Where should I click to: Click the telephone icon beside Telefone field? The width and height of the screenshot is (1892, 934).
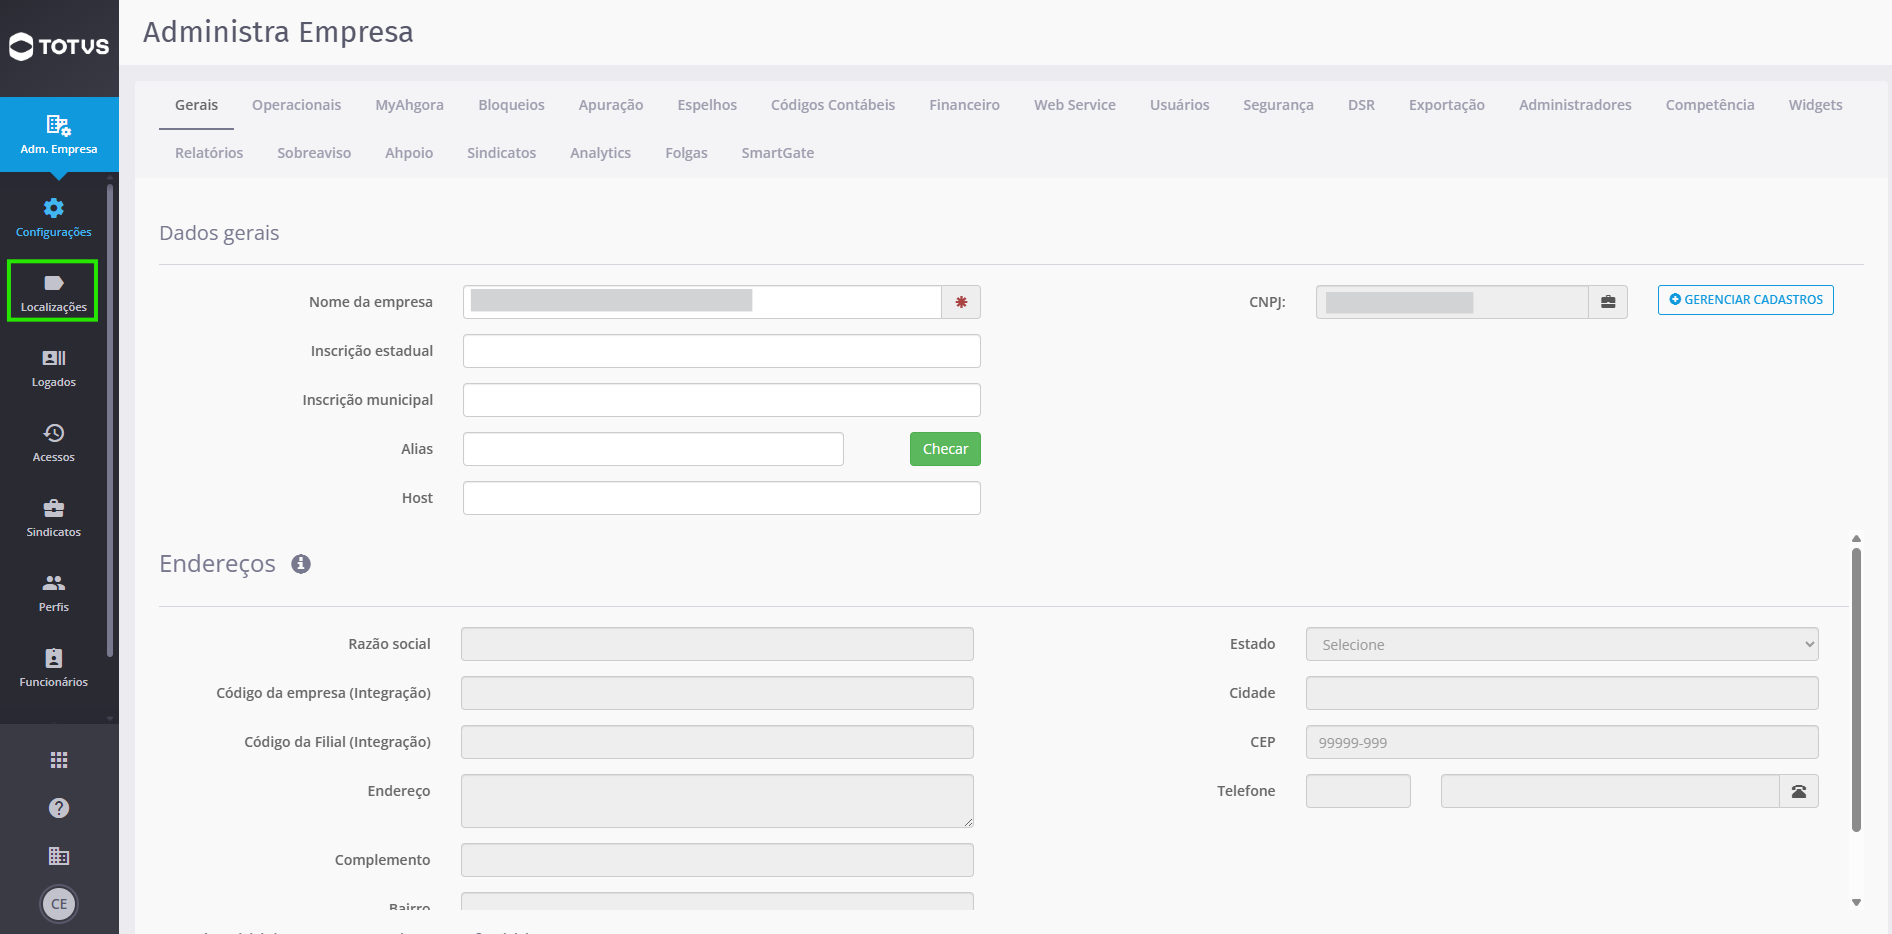[x=1799, y=791]
